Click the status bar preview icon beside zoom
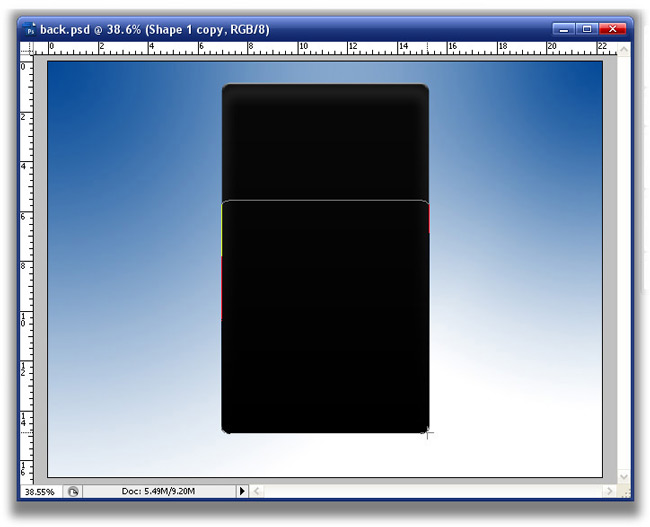The width and height of the screenshot is (650, 527). point(73,492)
